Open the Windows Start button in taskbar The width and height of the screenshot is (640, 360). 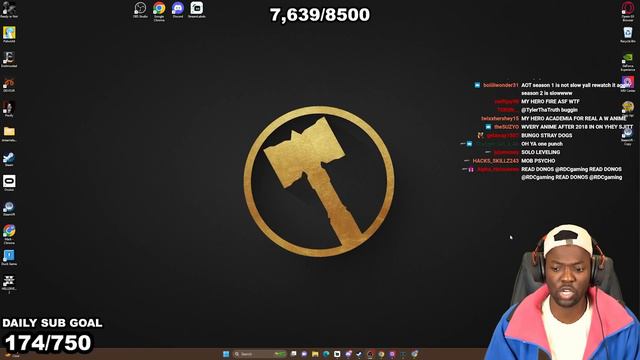point(226,354)
